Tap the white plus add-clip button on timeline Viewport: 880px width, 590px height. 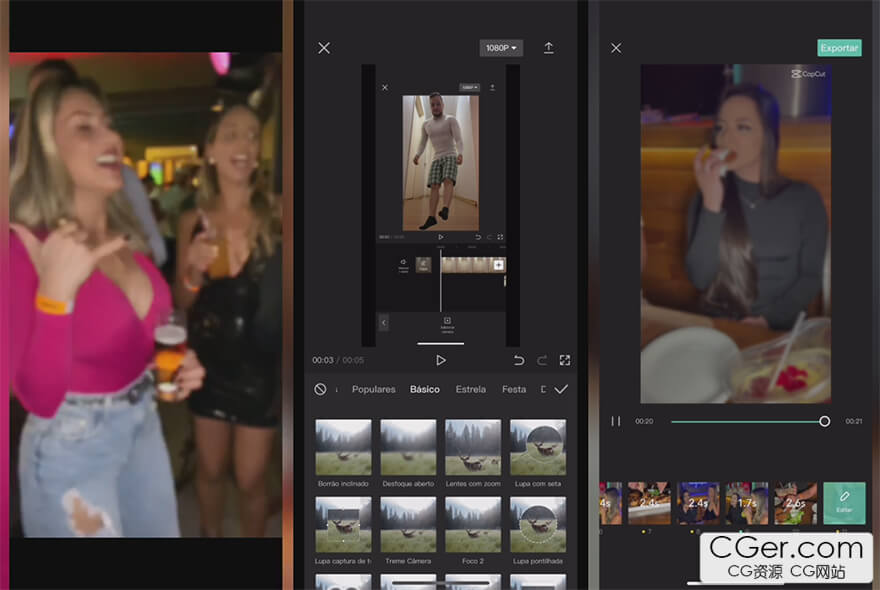tap(498, 265)
